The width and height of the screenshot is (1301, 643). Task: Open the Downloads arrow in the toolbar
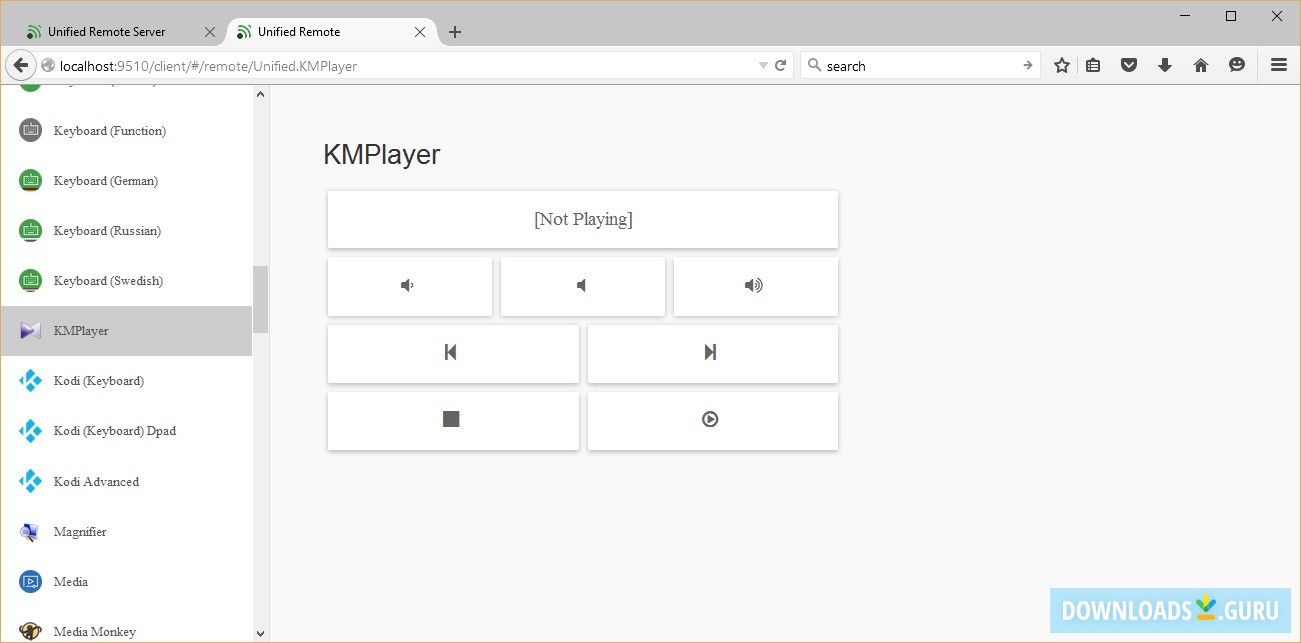tap(1165, 64)
